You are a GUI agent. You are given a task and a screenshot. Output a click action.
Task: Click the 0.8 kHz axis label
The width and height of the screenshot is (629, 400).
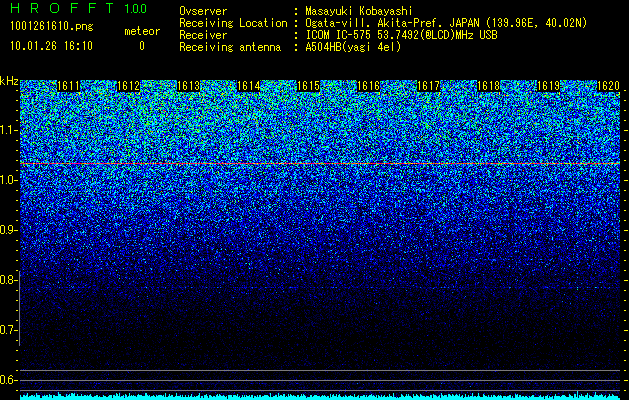pos(8,280)
